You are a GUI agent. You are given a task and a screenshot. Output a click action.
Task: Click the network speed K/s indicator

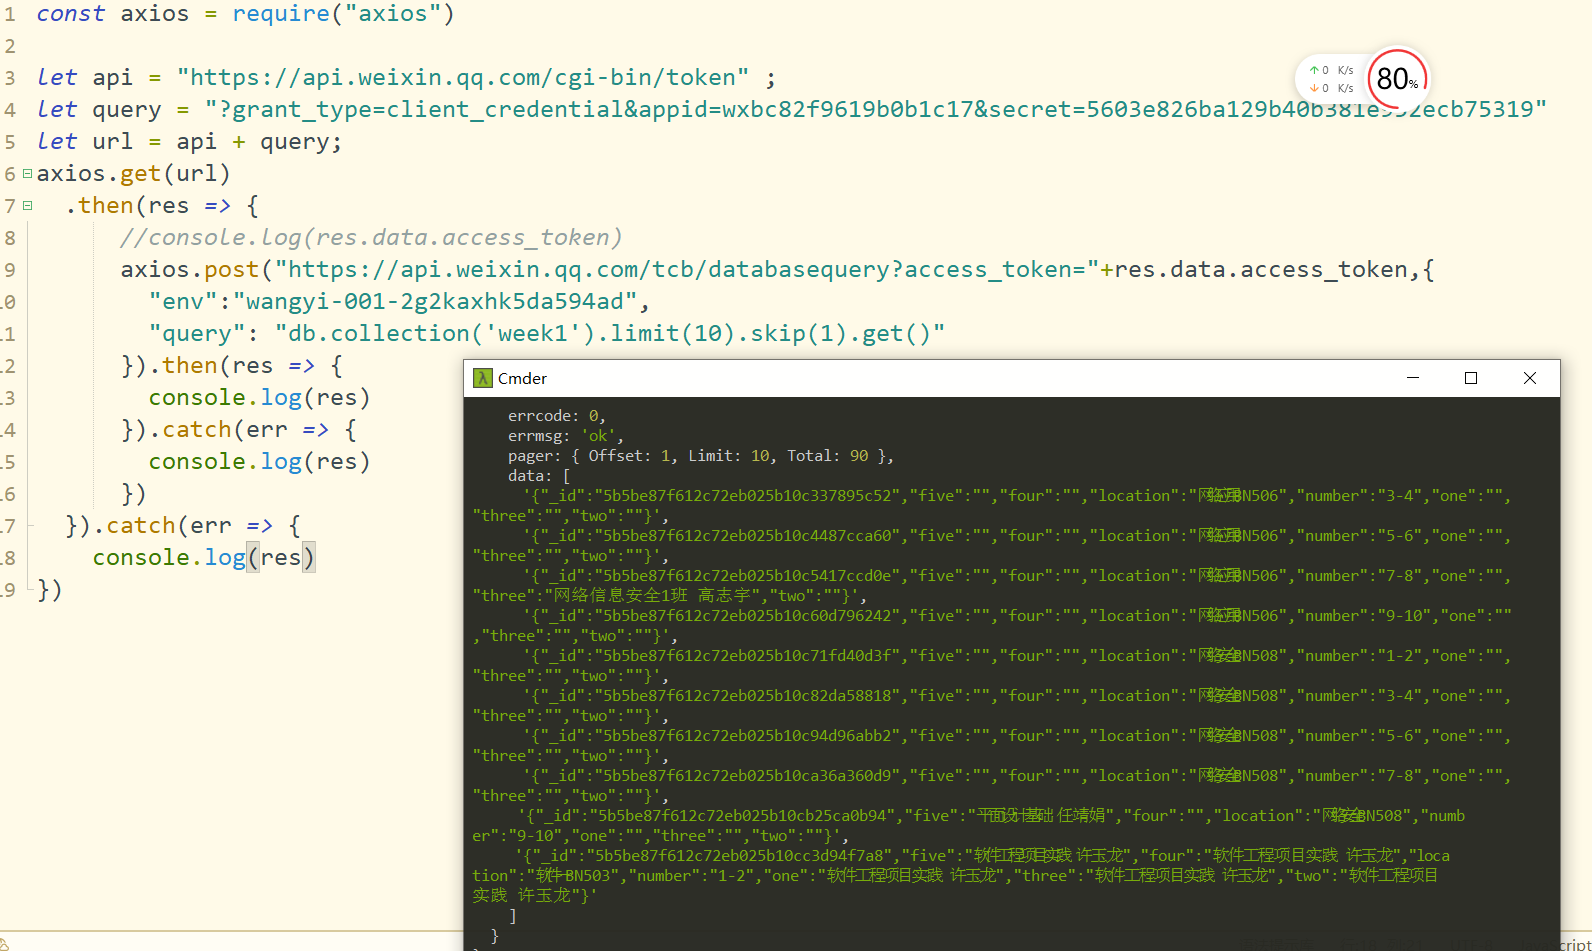(x=1331, y=79)
